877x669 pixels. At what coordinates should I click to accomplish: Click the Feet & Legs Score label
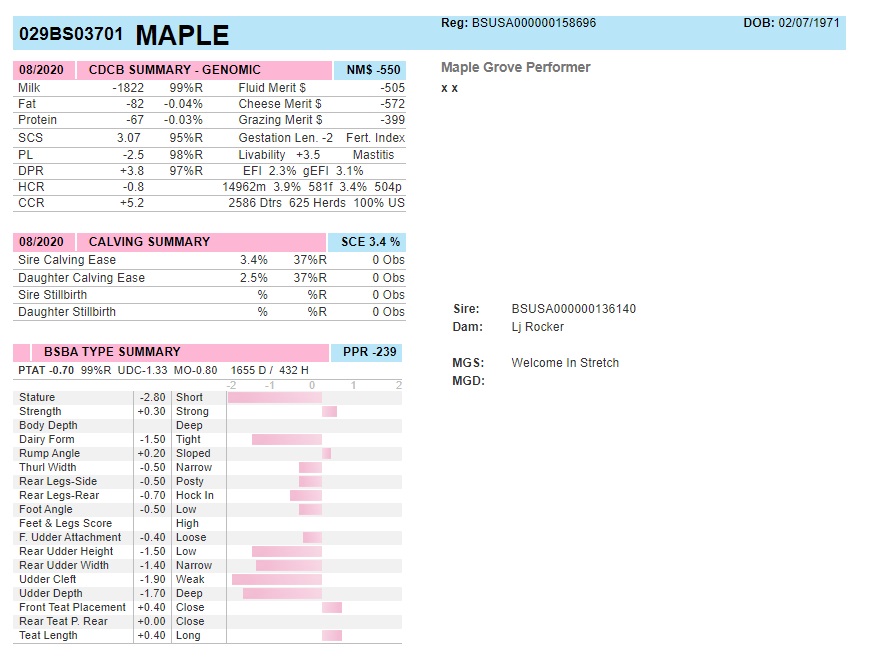65,524
